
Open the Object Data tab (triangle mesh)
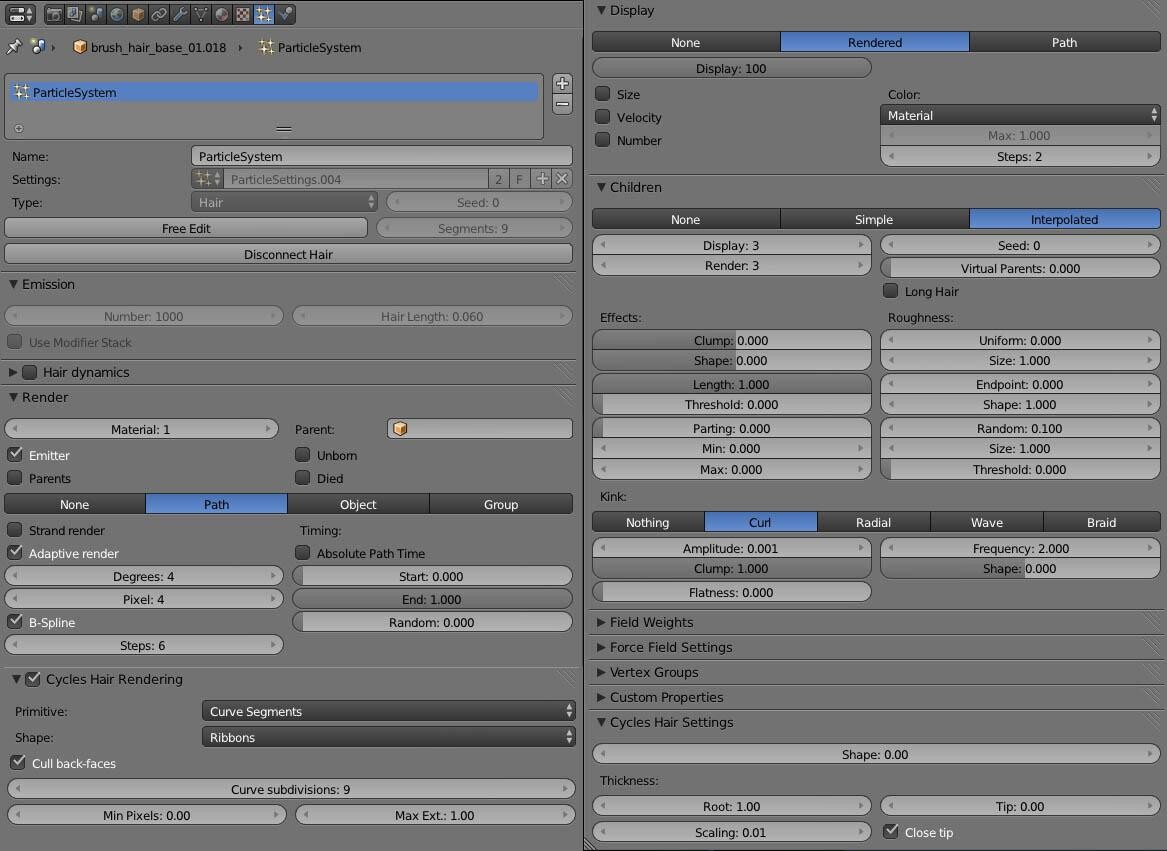tap(201, 13)
